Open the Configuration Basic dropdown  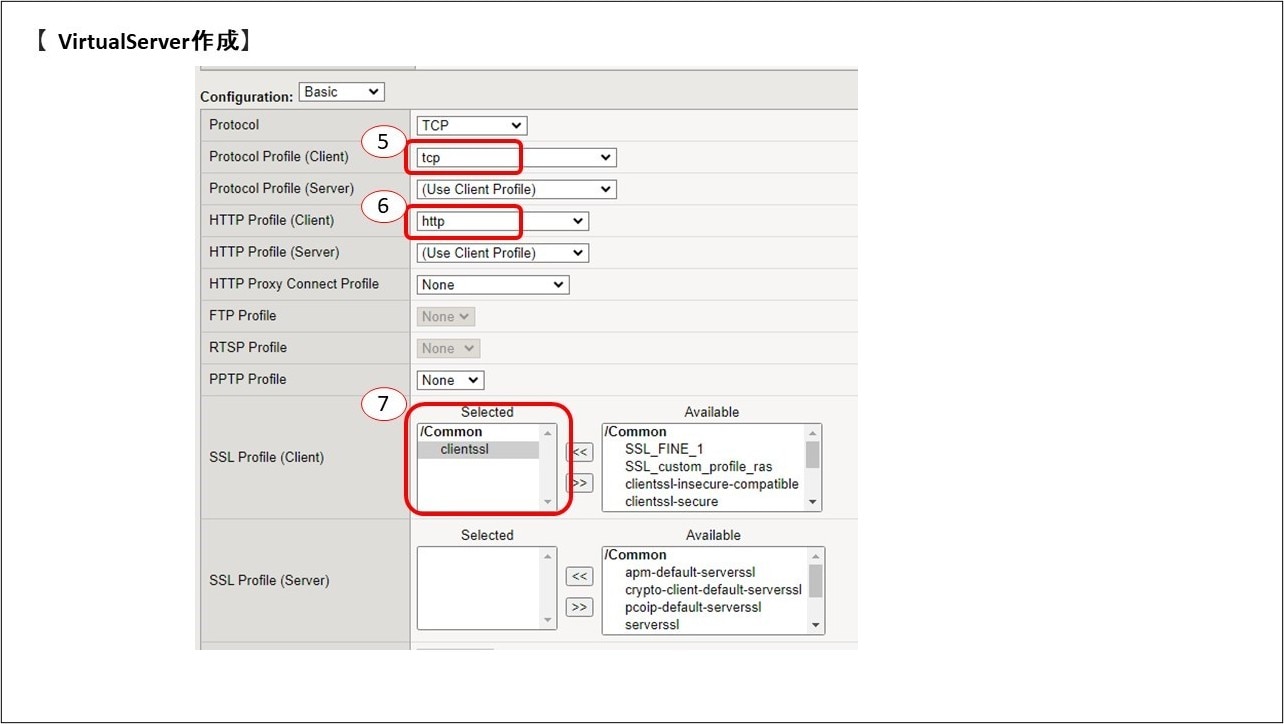[x=341, y=92]
